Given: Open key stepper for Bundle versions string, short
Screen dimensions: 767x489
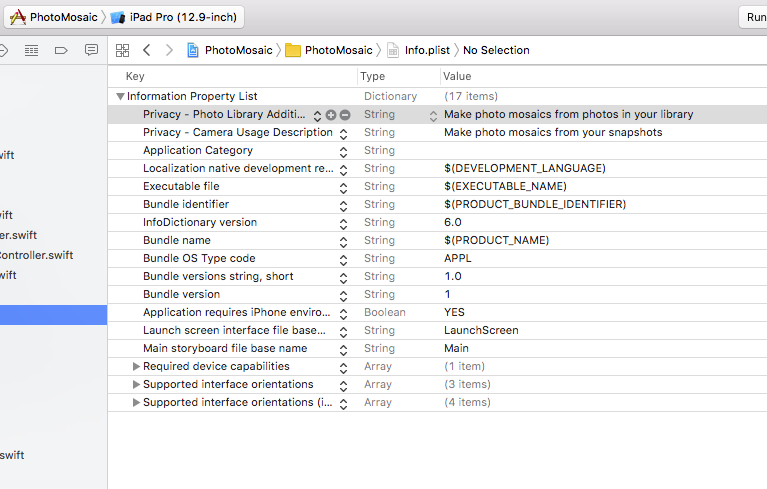Looking at the screenshot, I should [343, 278].
